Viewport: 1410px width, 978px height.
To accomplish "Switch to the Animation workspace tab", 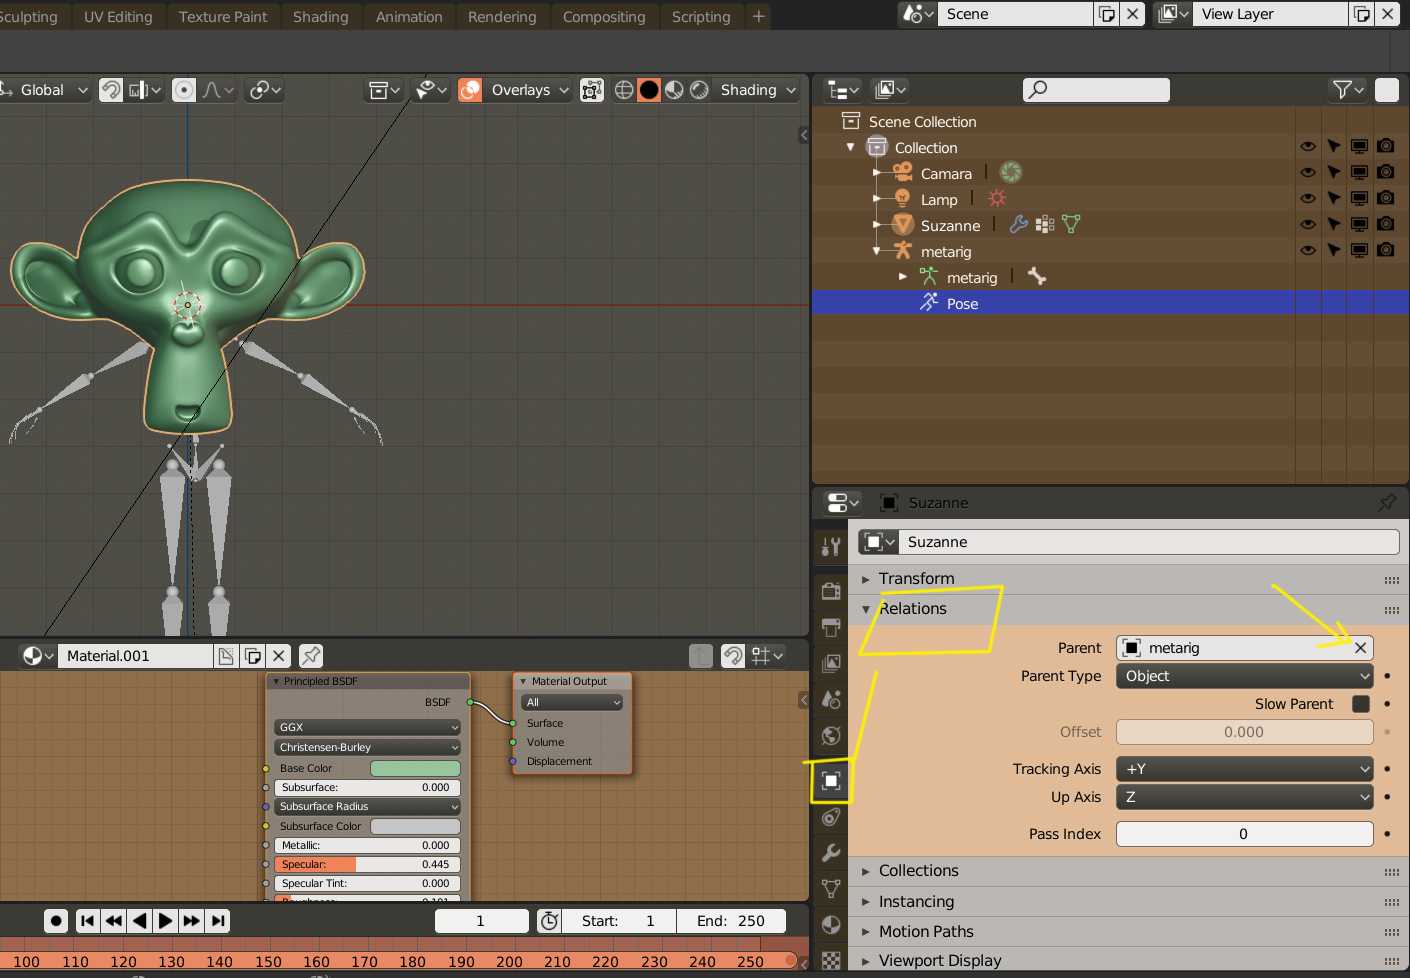I will point(408,17).
